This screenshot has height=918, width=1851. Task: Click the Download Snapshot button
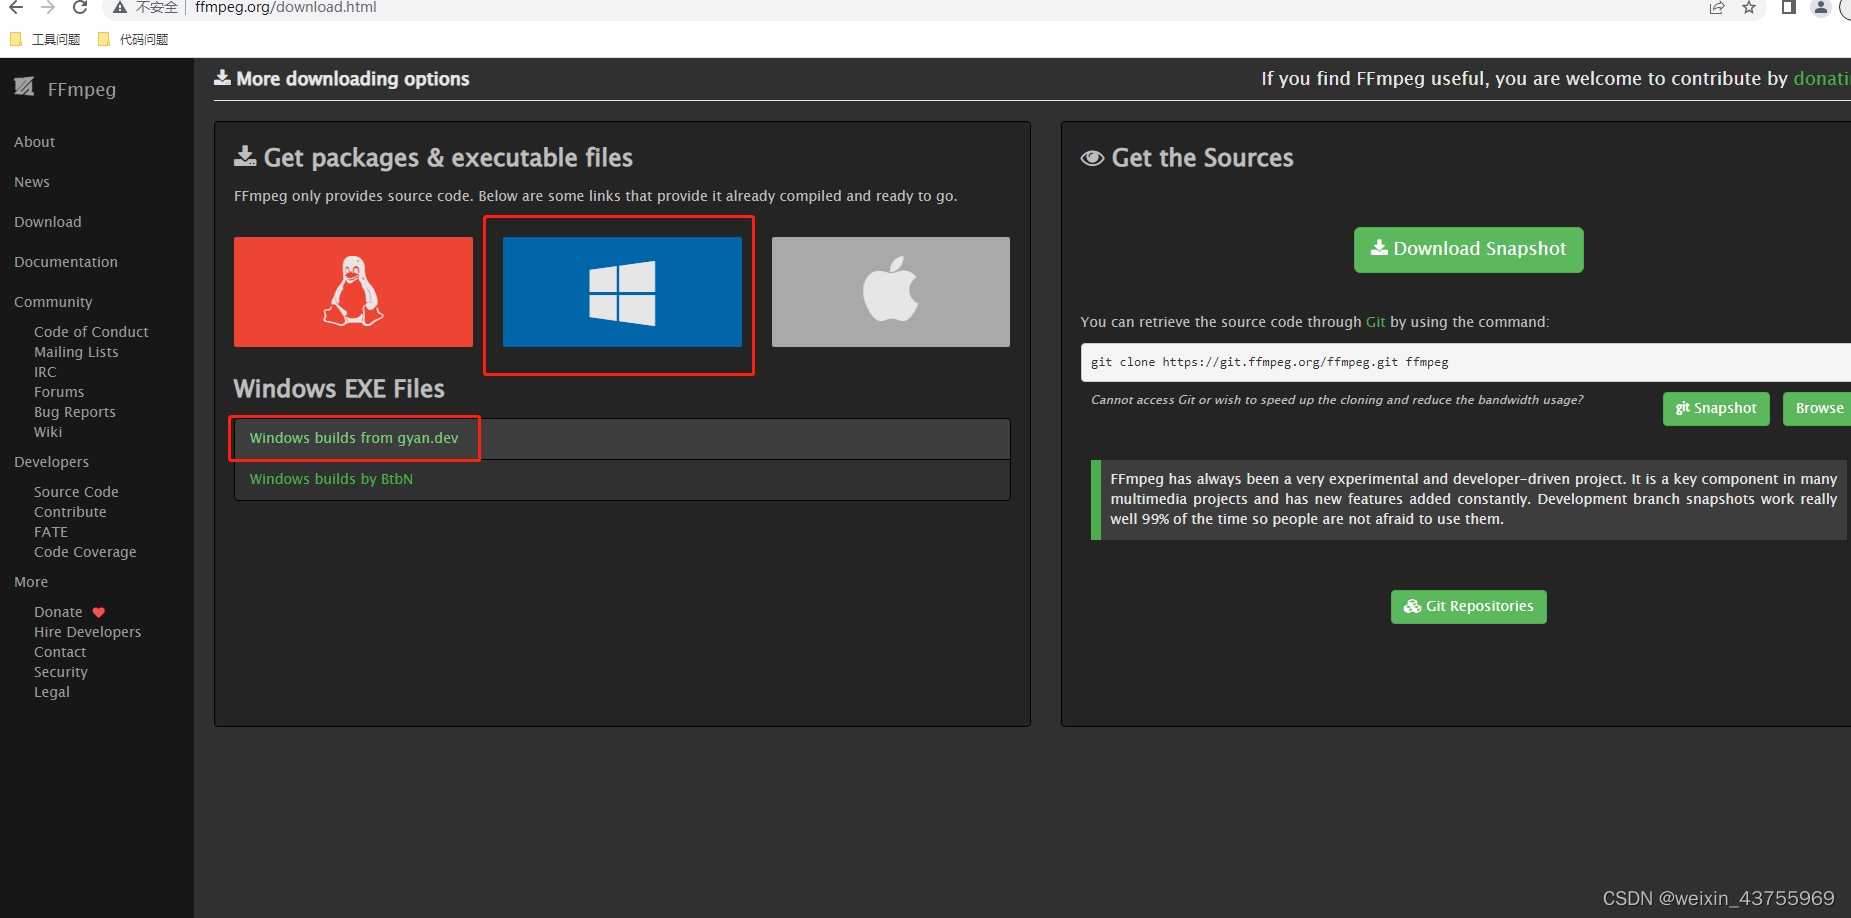point(1468,249)
